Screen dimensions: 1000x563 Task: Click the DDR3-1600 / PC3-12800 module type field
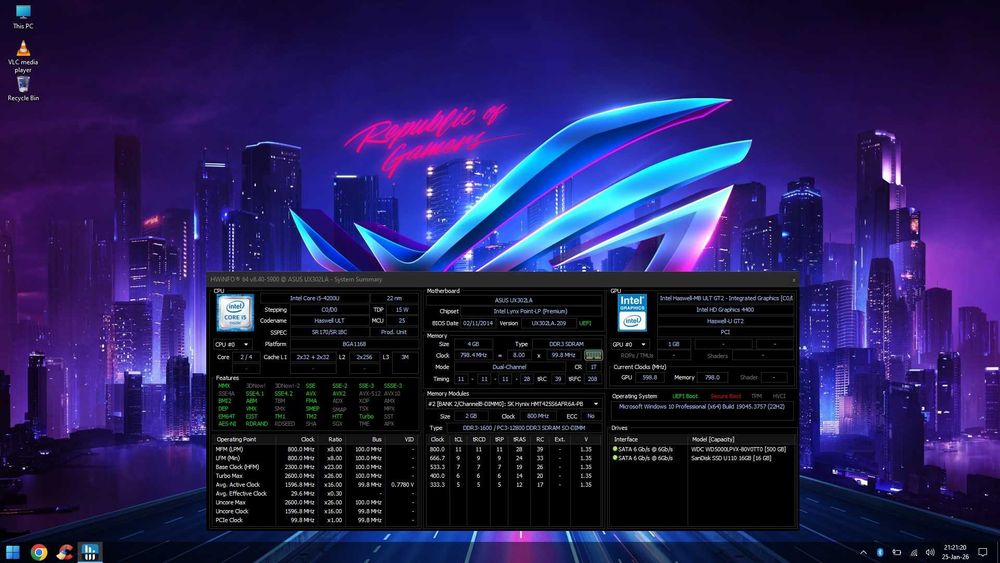coord(523,428)
